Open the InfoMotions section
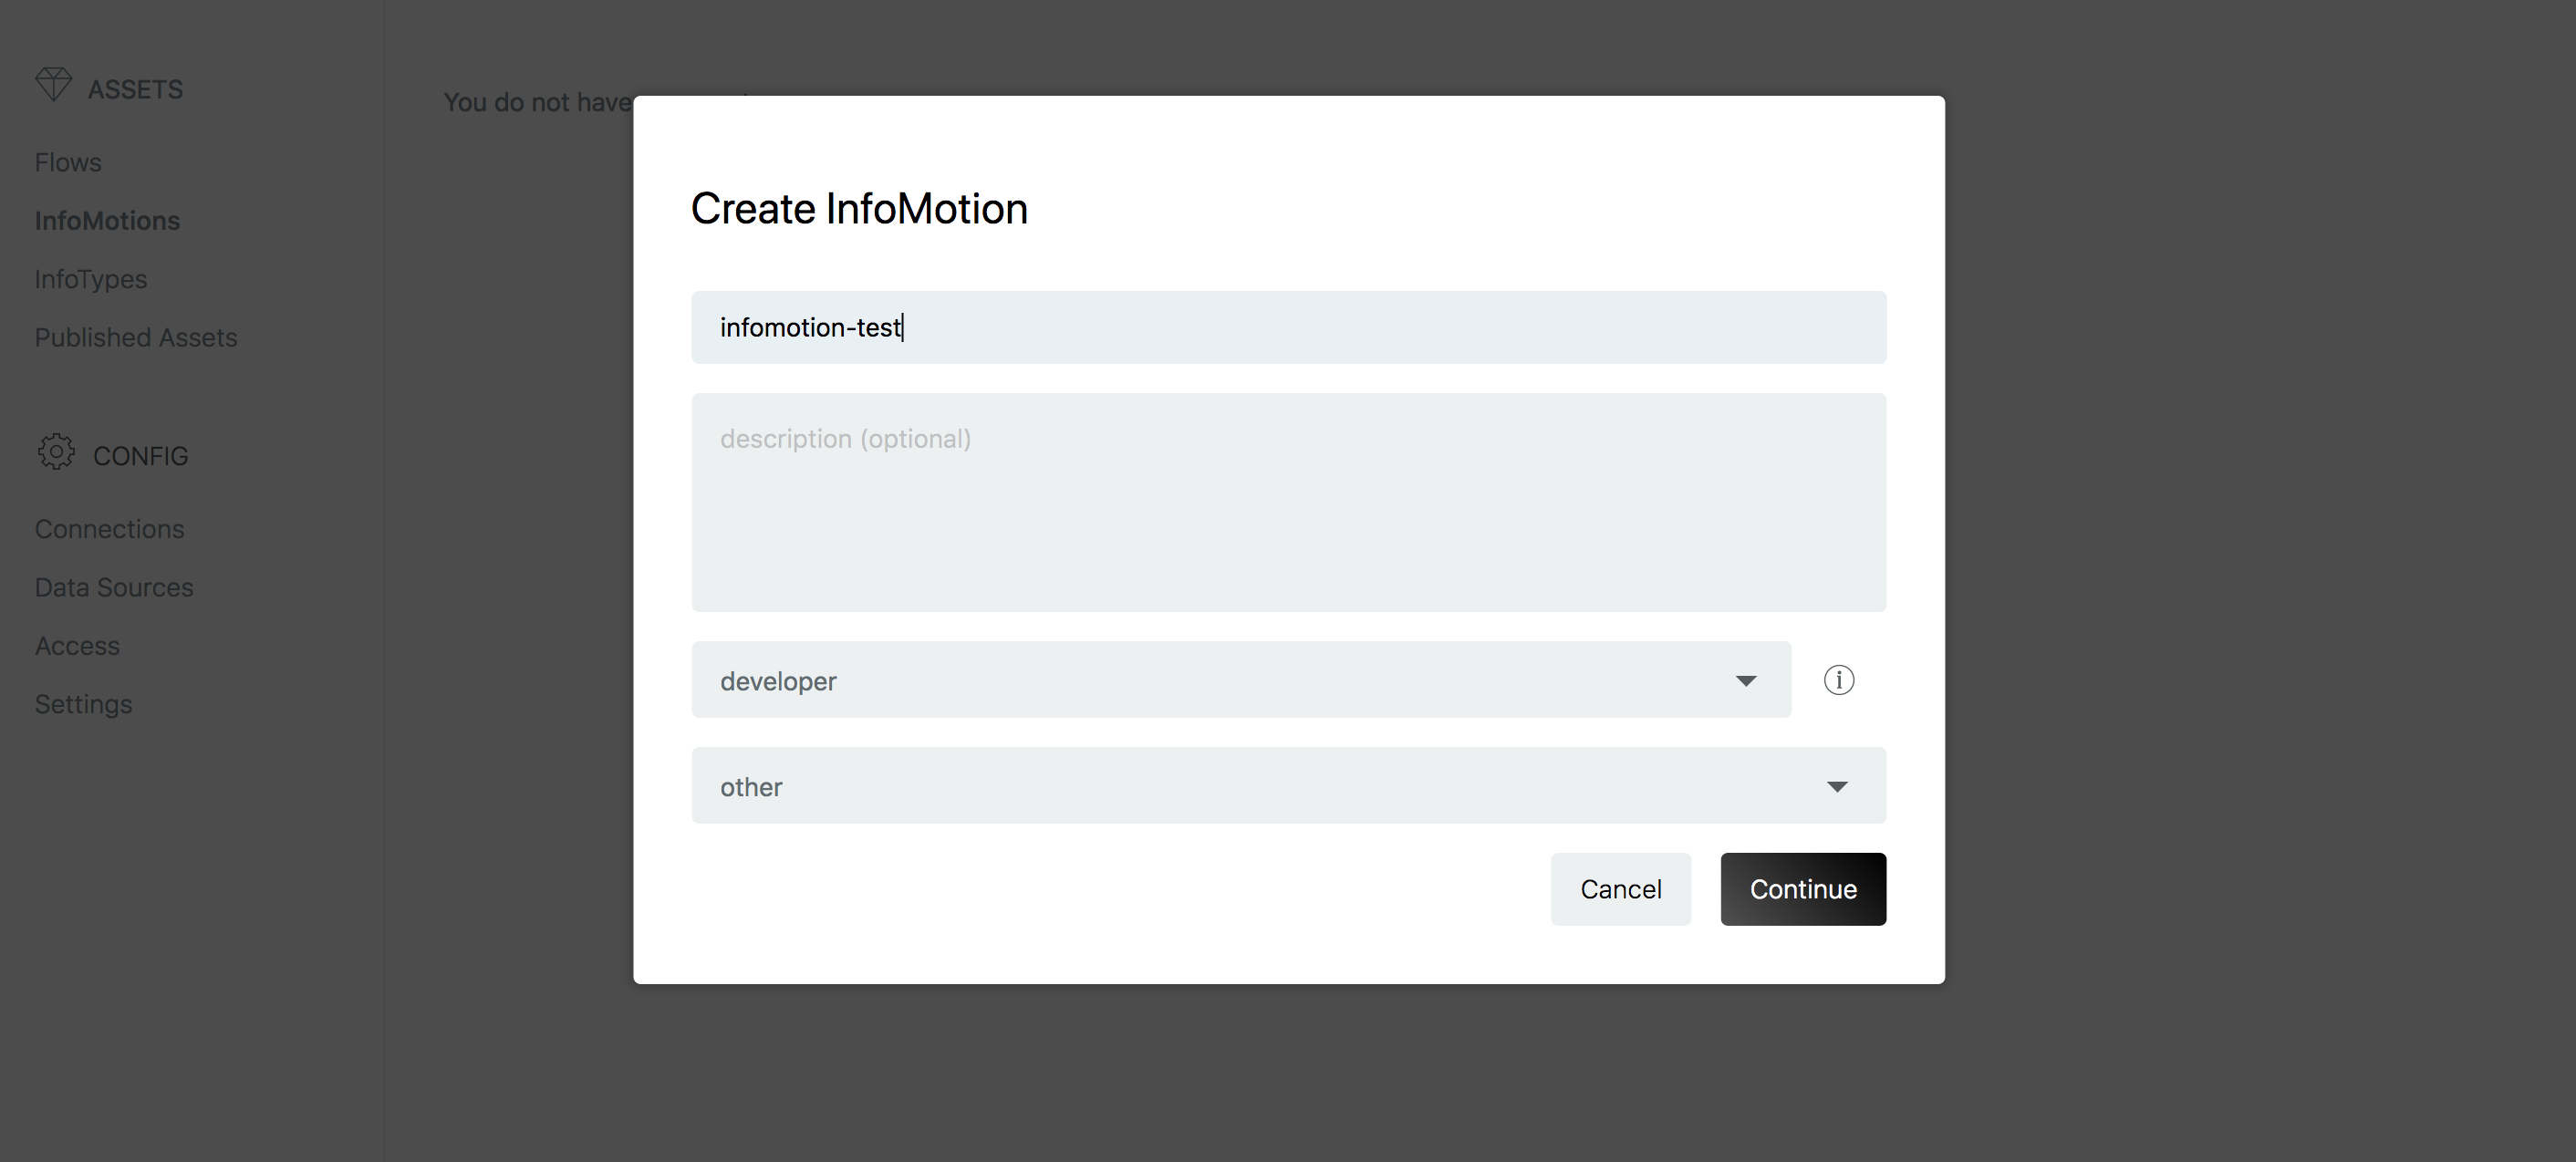 click(107, 220)
